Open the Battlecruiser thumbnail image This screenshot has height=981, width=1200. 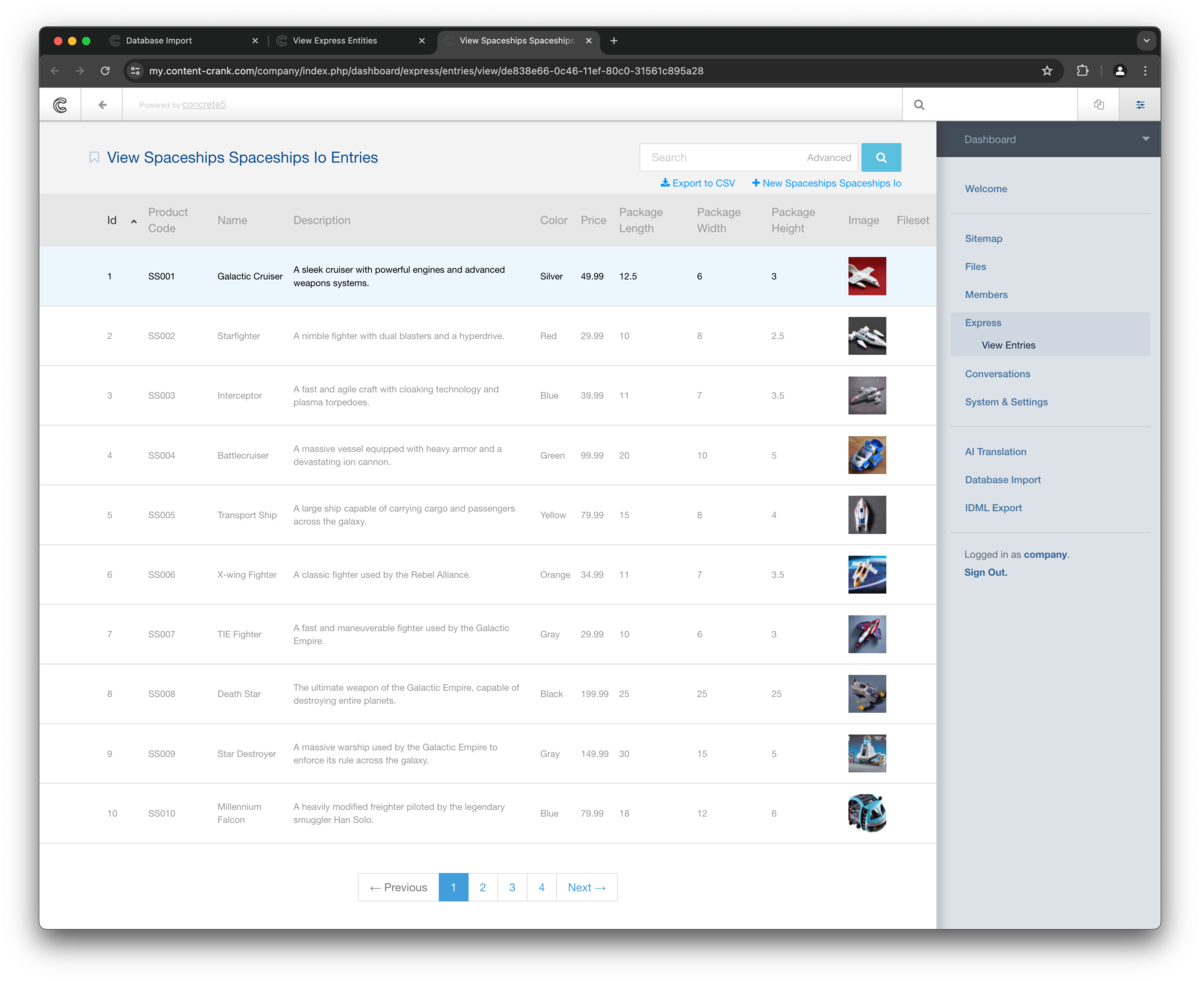867,455
